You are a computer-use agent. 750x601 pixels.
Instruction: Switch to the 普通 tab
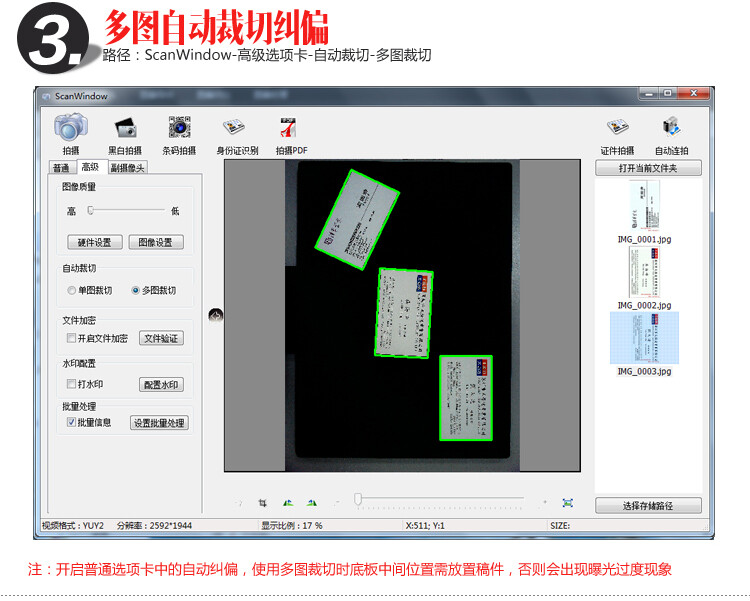tap(62, 168)
